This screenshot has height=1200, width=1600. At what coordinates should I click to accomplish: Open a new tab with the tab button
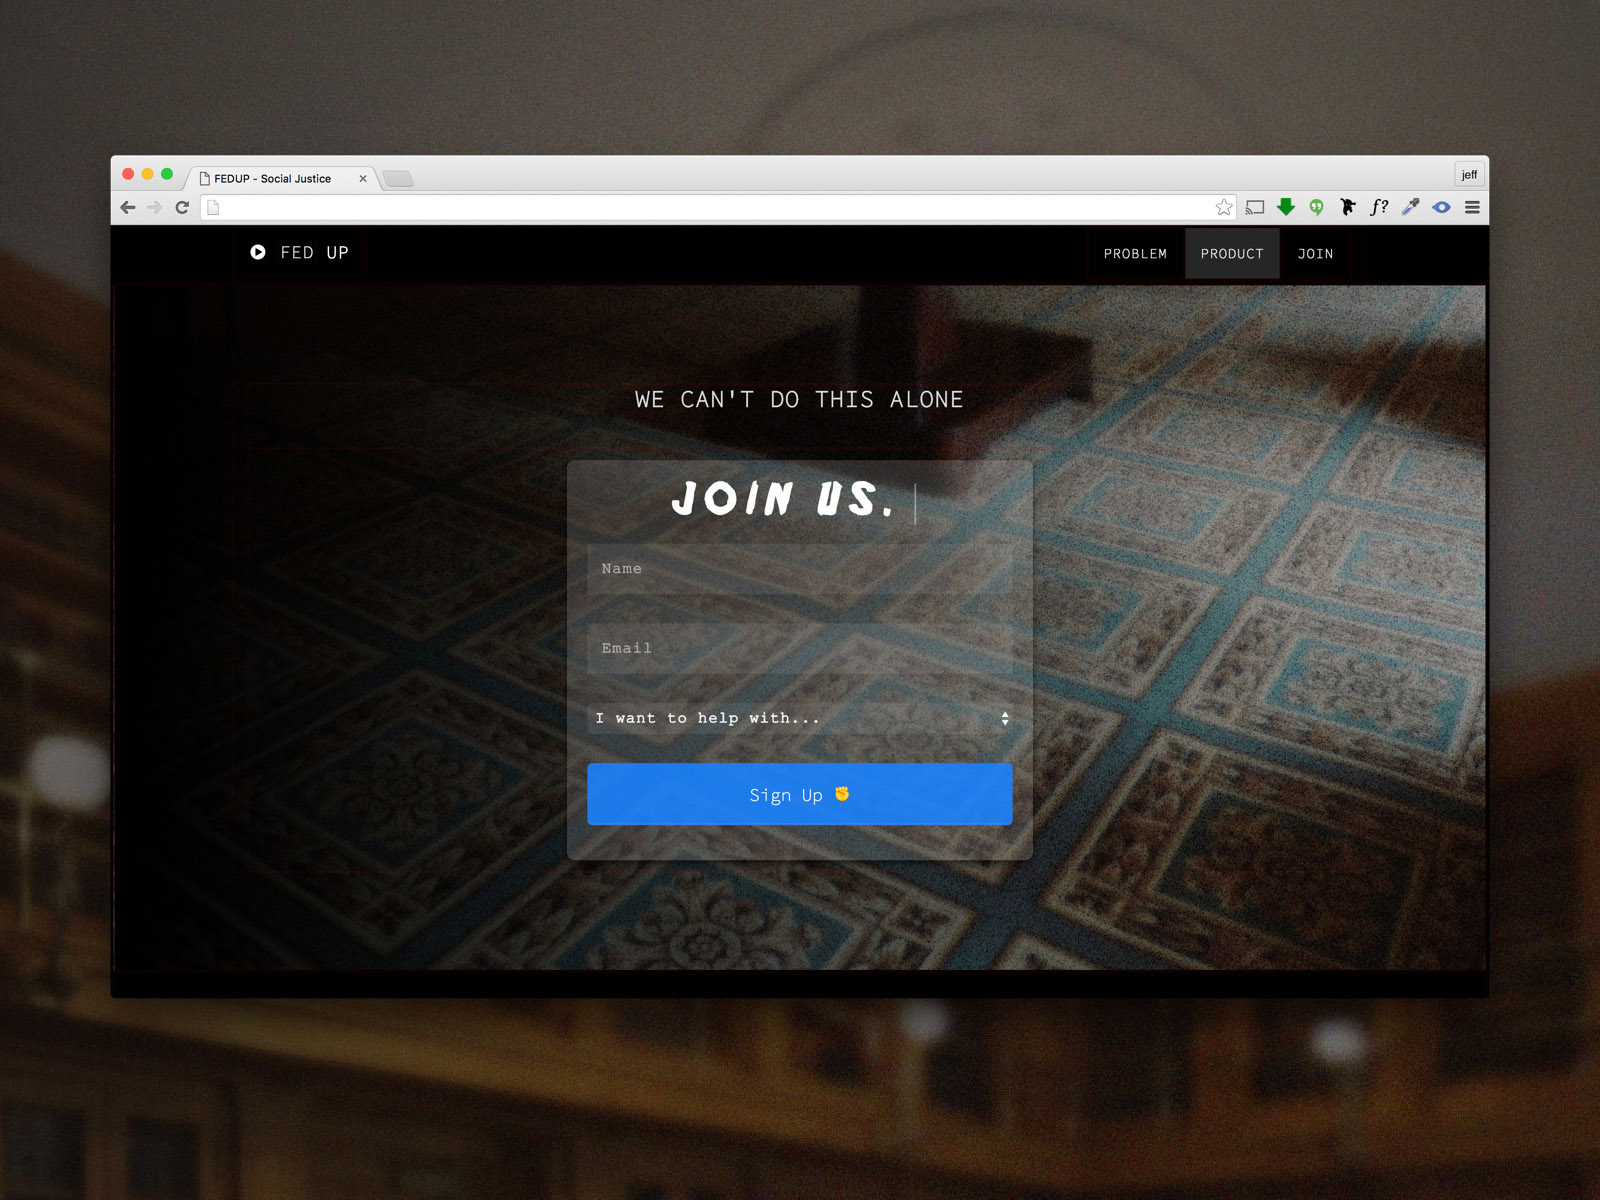[398, 179]
